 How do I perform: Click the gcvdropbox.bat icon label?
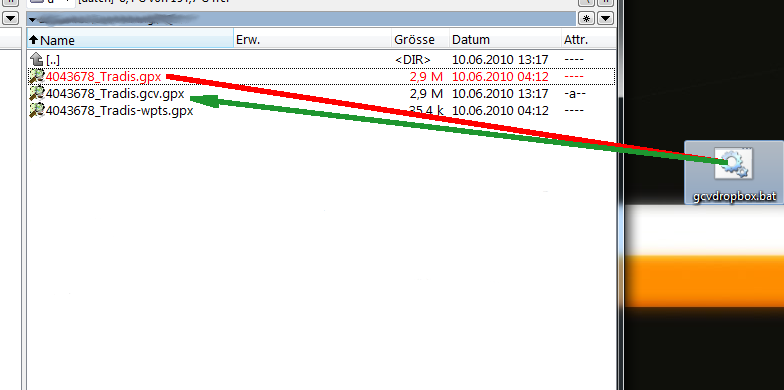[734, 196]
